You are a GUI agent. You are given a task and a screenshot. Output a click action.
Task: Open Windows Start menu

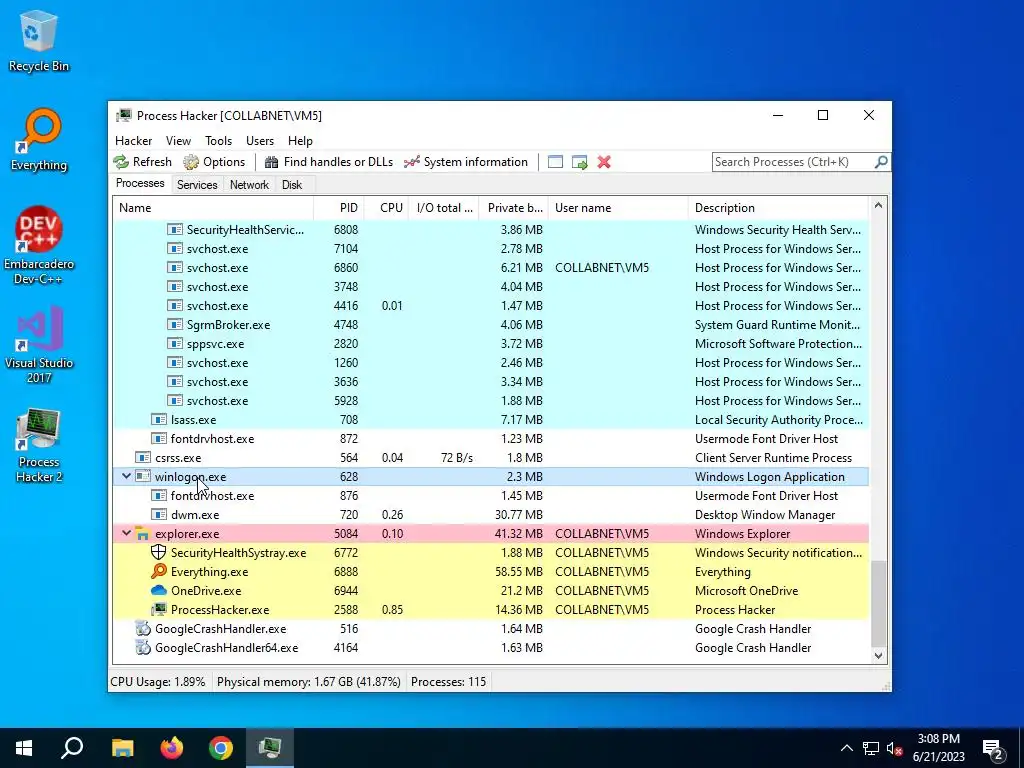coord(24,748)
